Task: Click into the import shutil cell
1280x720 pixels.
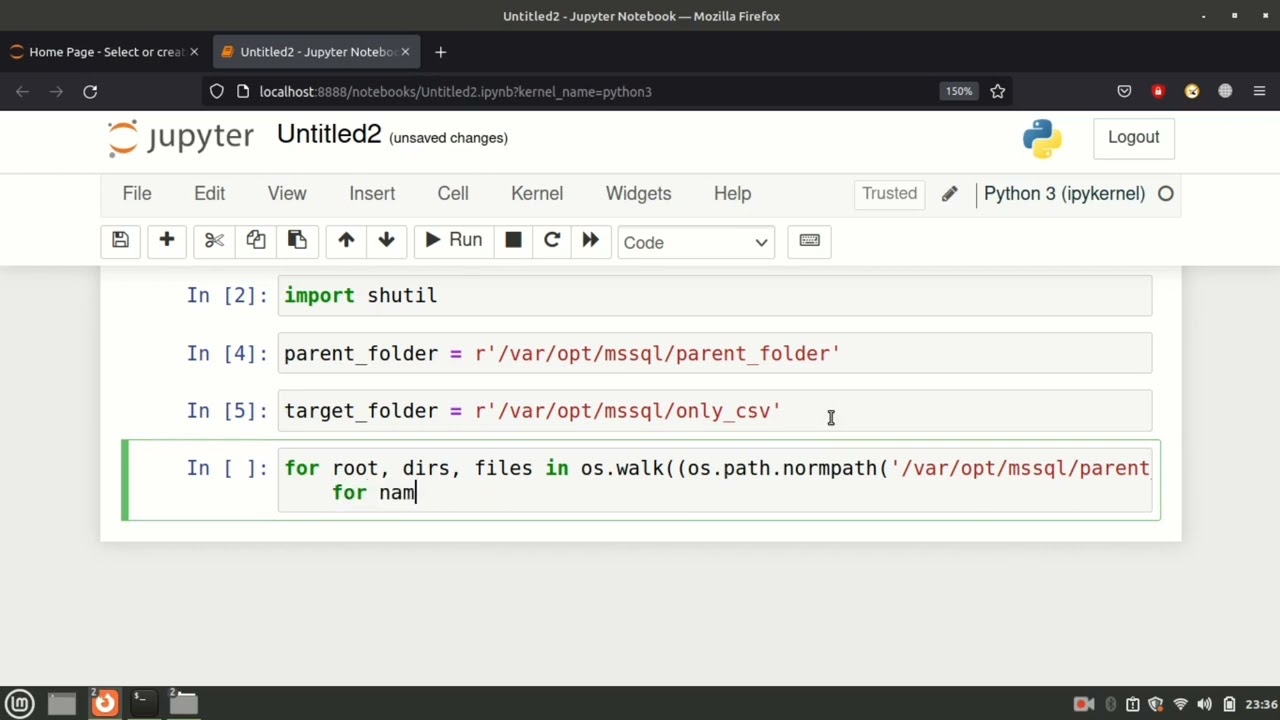Action: point(715,296)
